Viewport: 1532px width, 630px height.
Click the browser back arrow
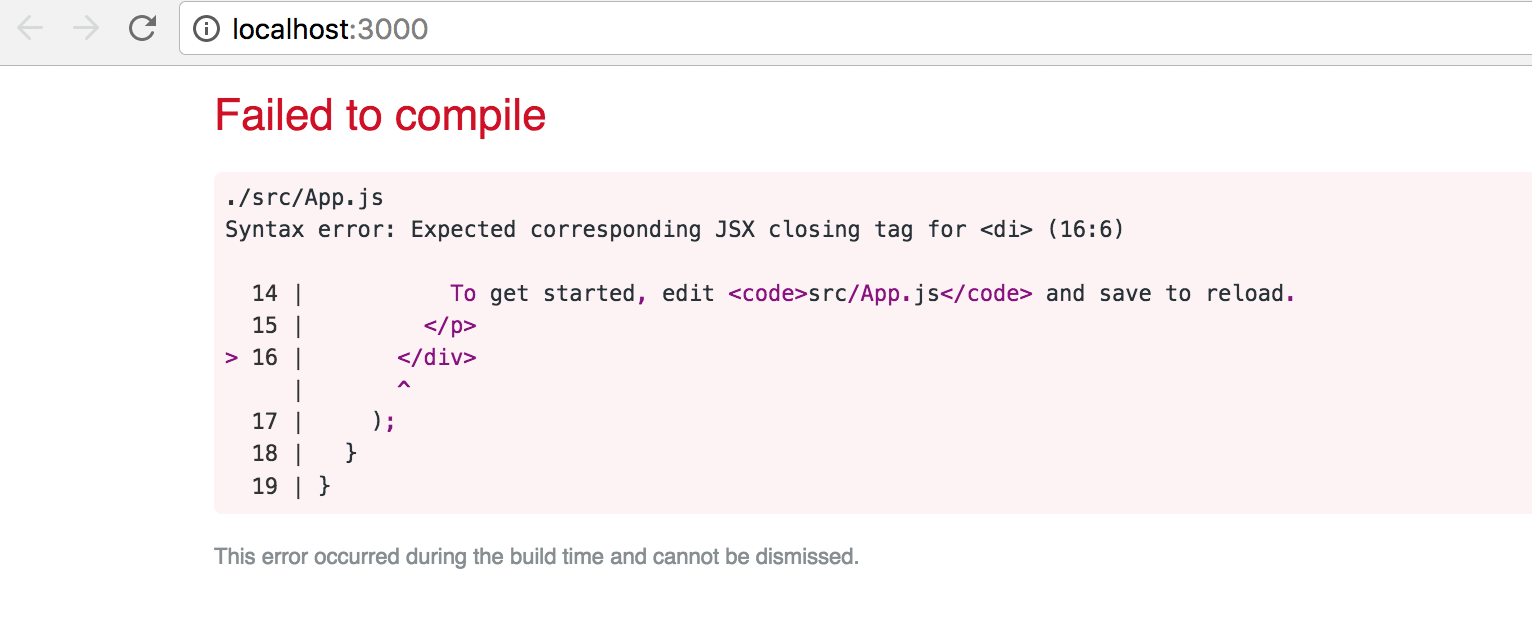[31, 28]
